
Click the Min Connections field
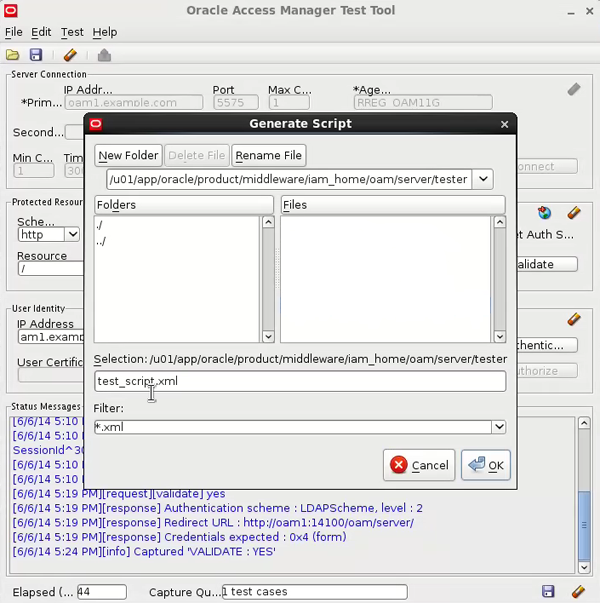tap(34, 171)
